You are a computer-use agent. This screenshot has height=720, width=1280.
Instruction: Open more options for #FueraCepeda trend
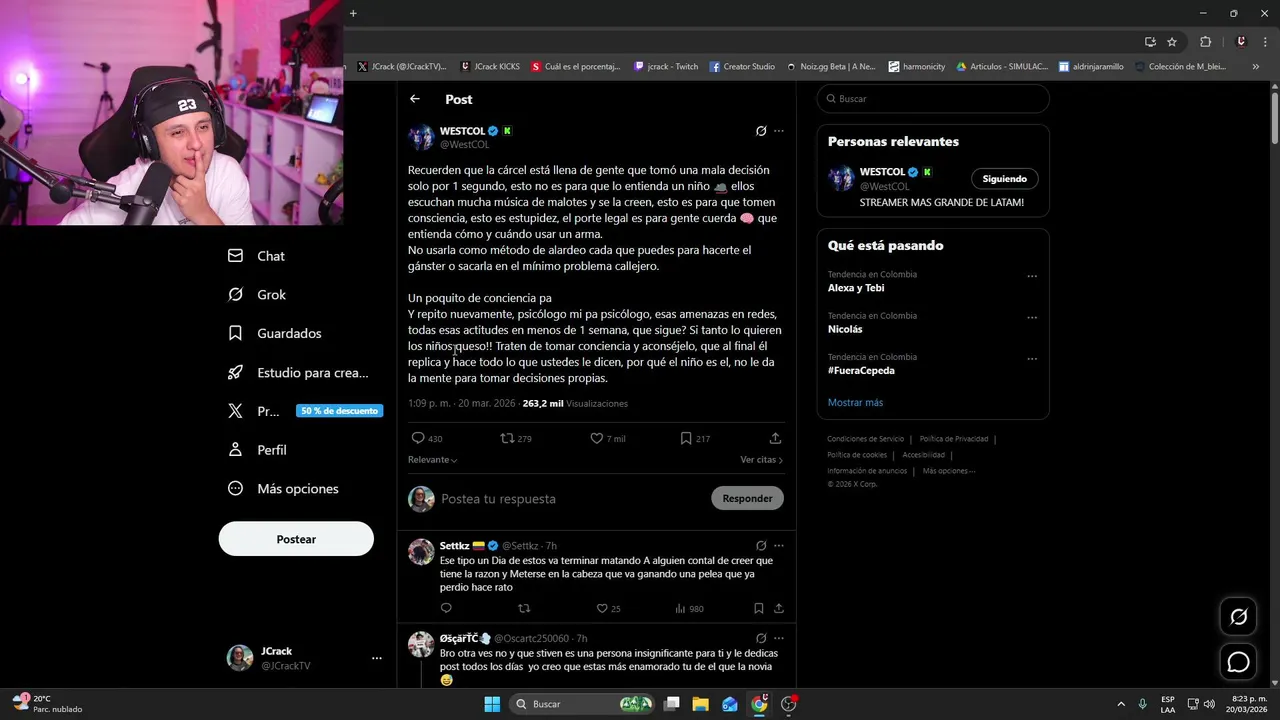tap(1032, 358)
